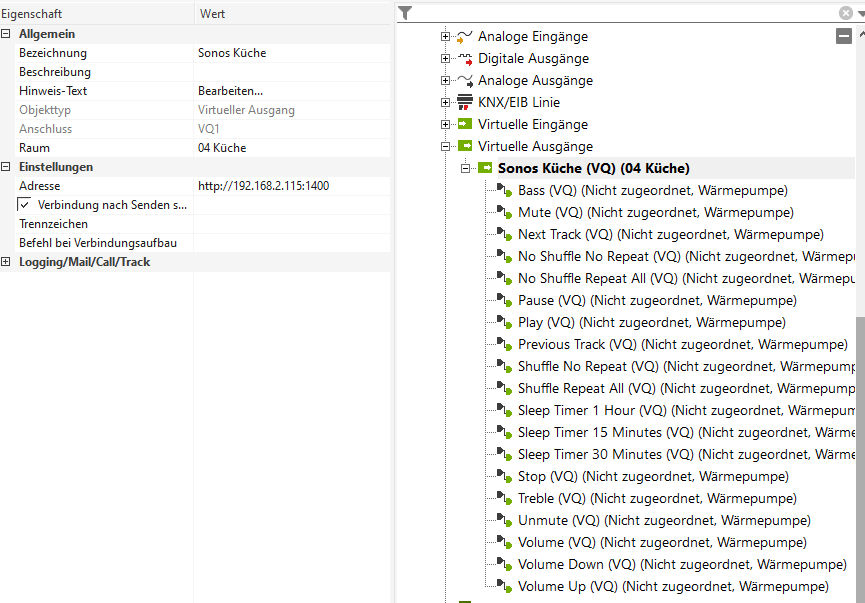Click the No Shuffle No Repeat icon
Viewport: 865px width, 603px height.
[x=504, y=257]
